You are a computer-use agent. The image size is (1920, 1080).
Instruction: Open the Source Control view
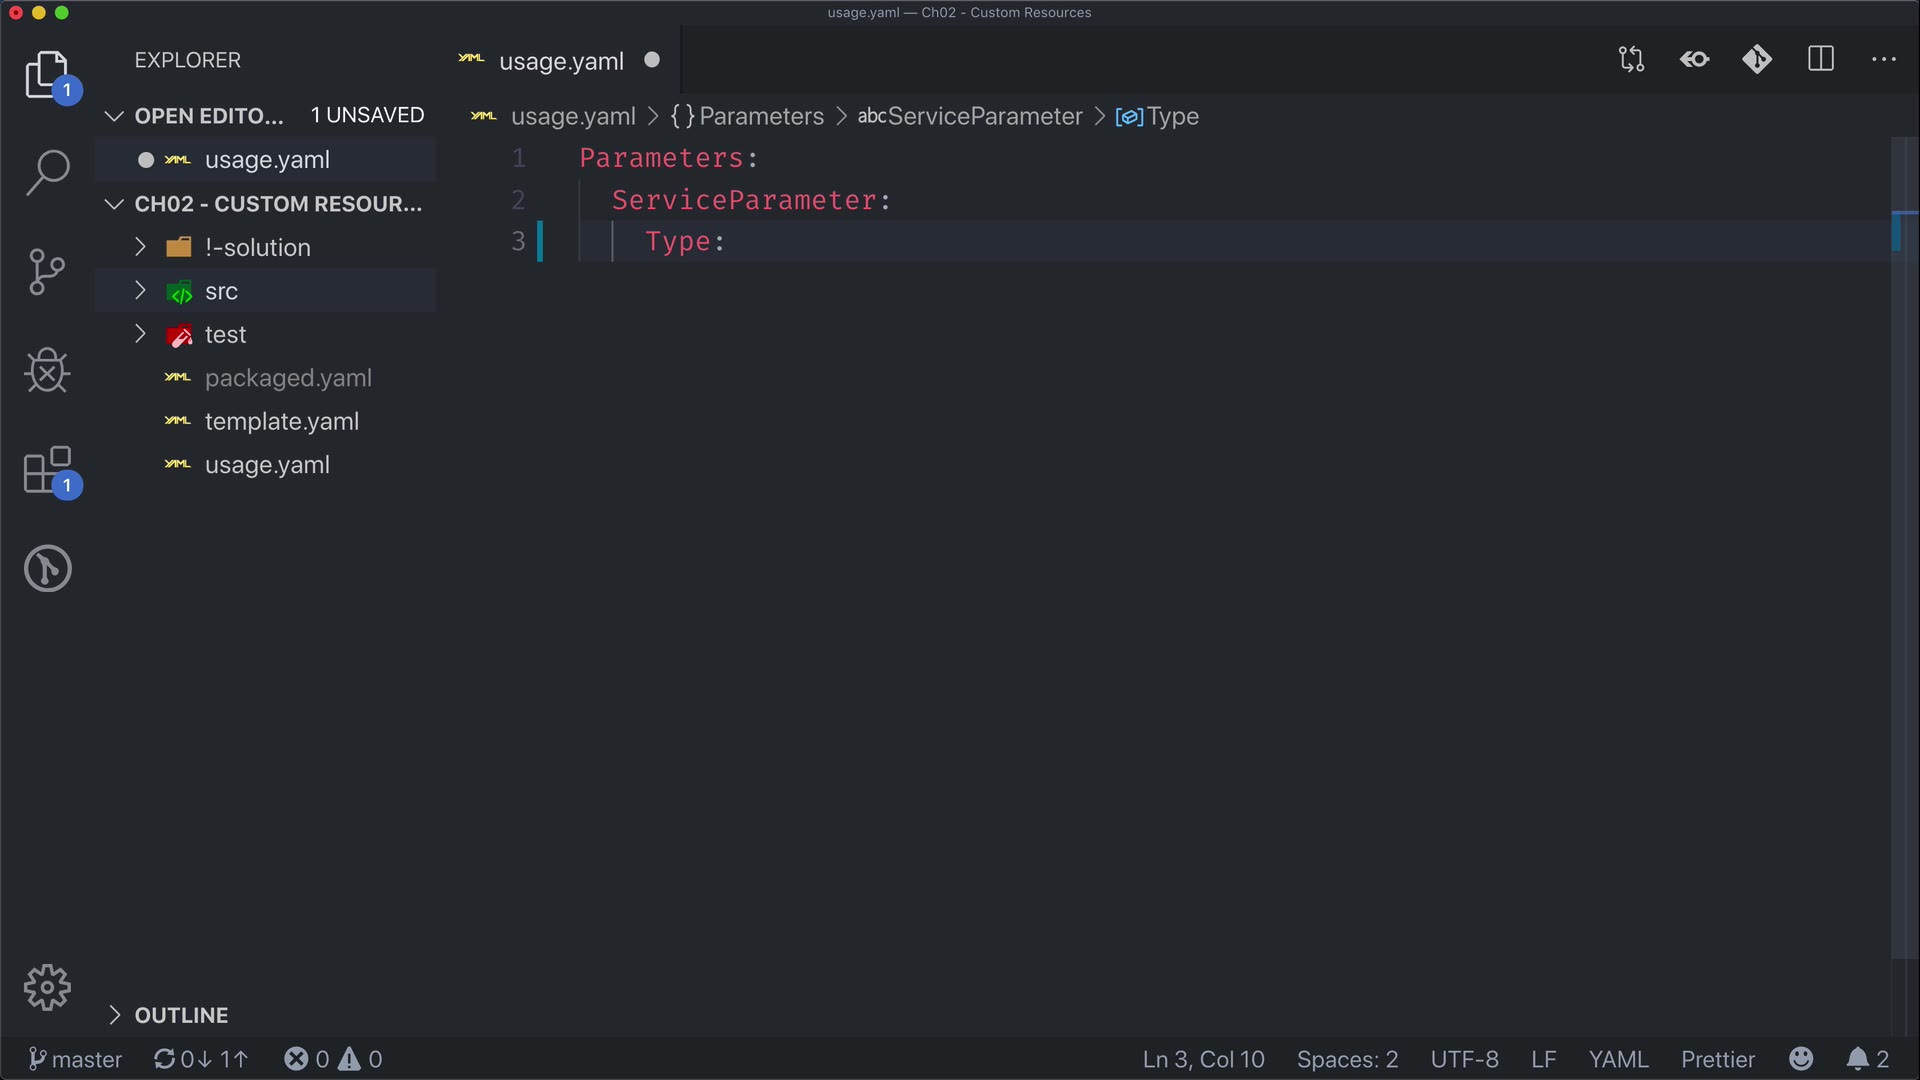(47, 271)
